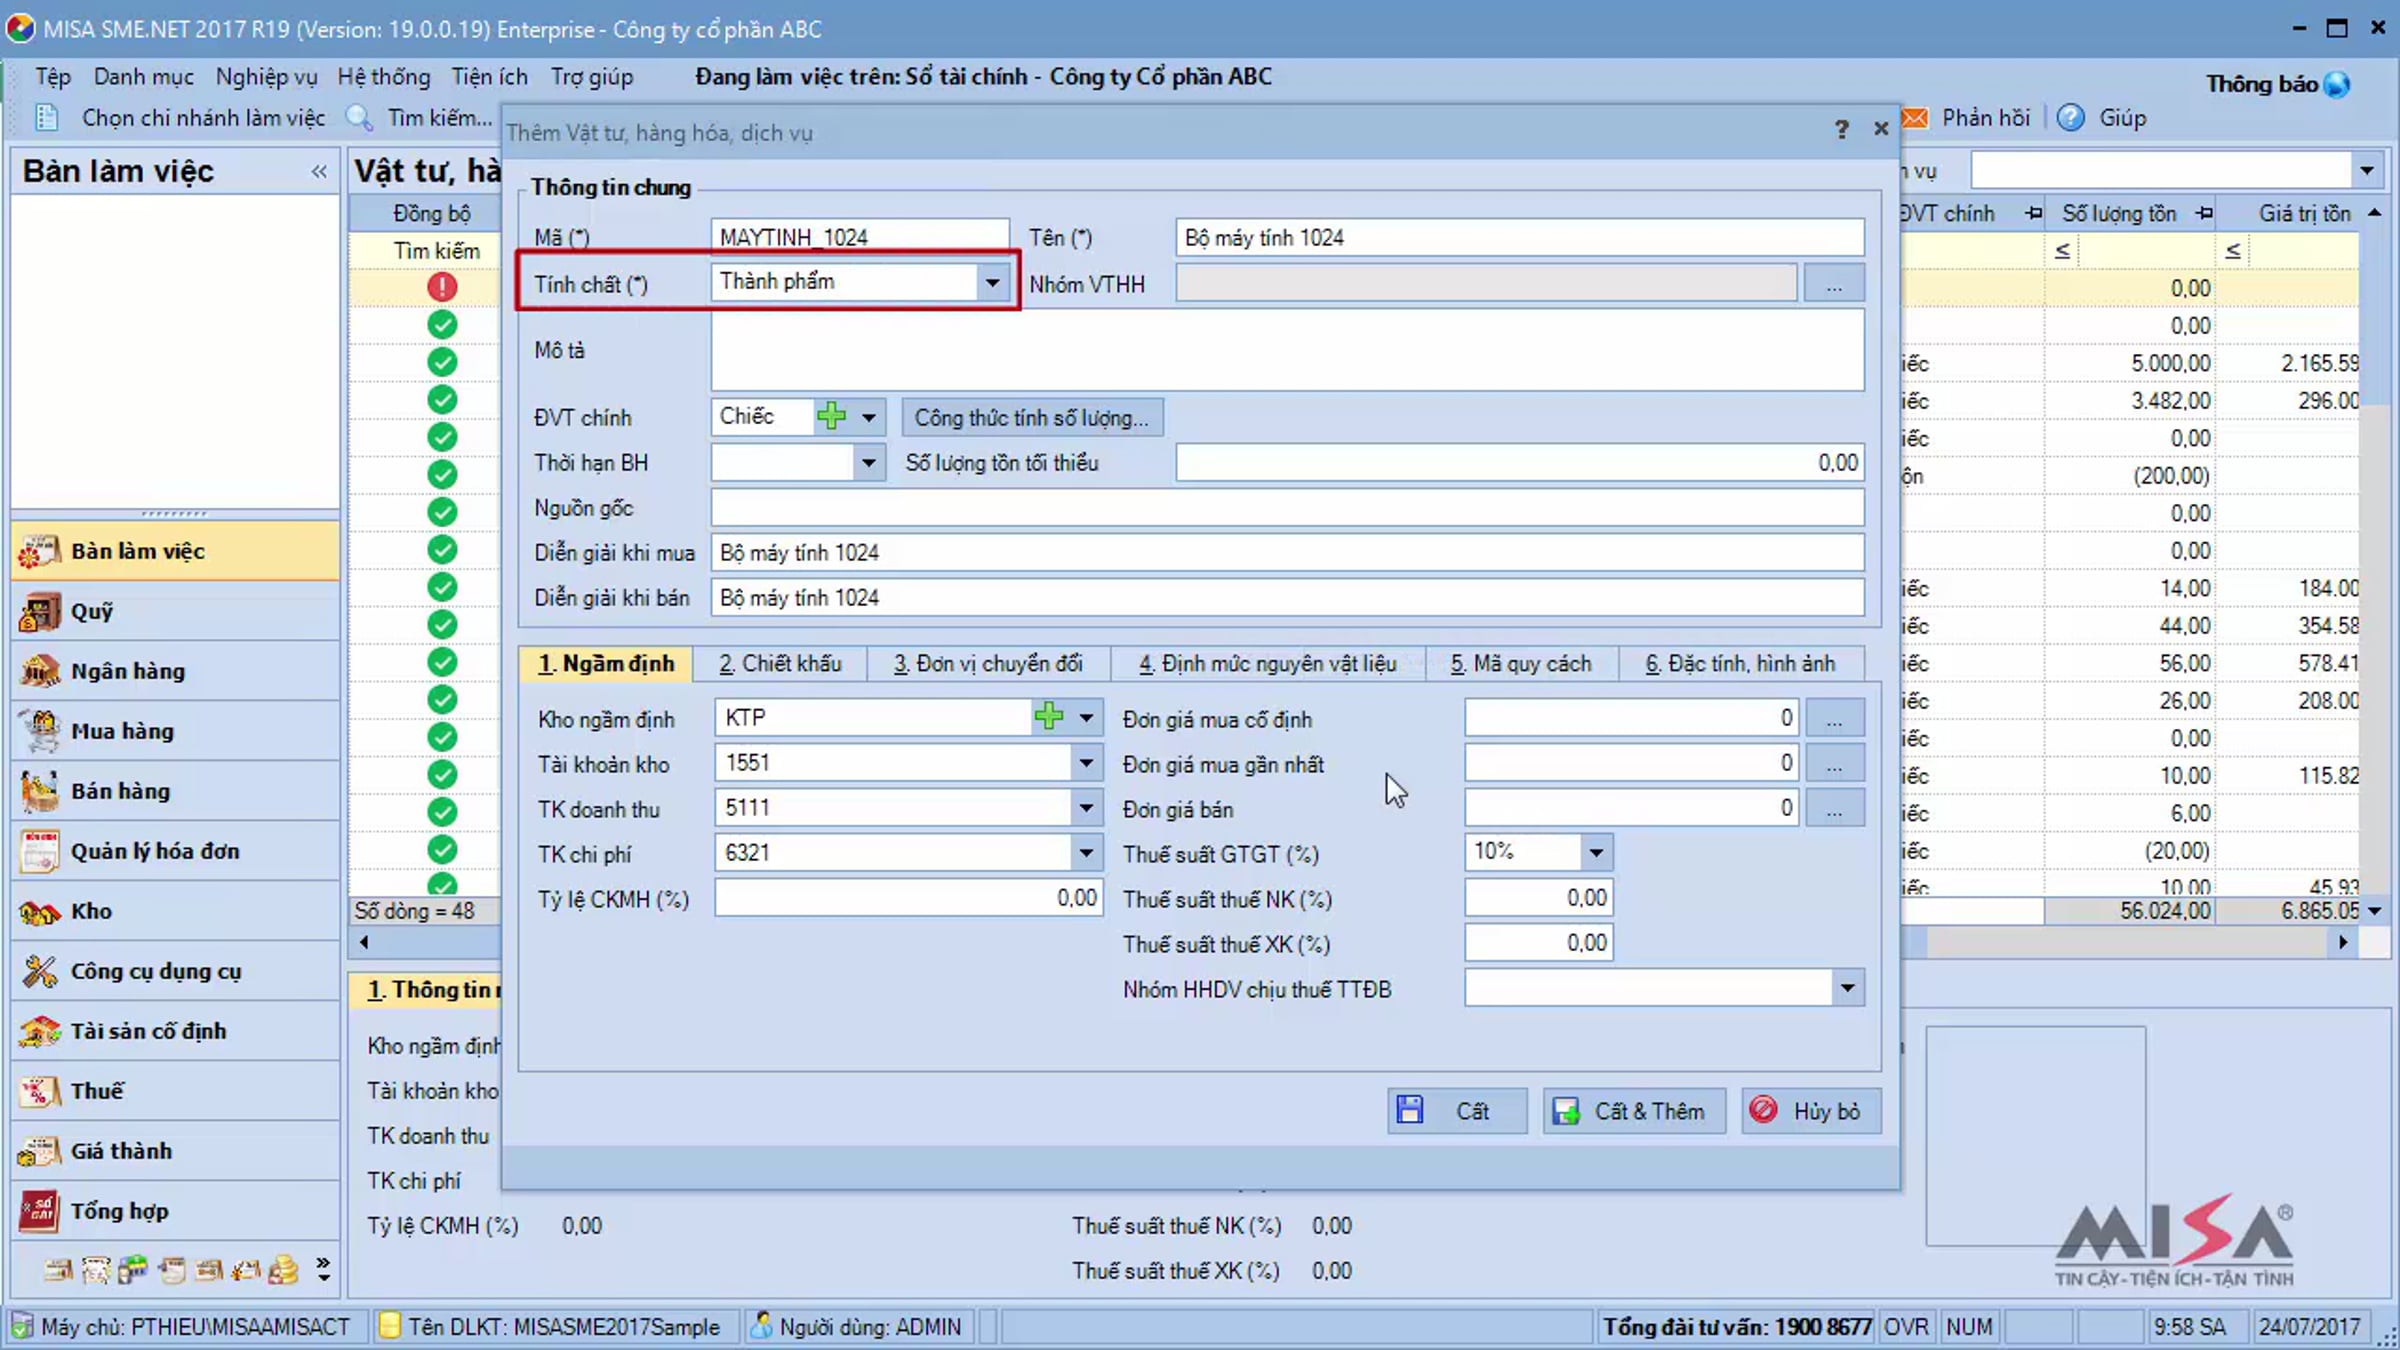
Task: Click green plus to add ĐVT chính
Action: (x=831, y=416)
